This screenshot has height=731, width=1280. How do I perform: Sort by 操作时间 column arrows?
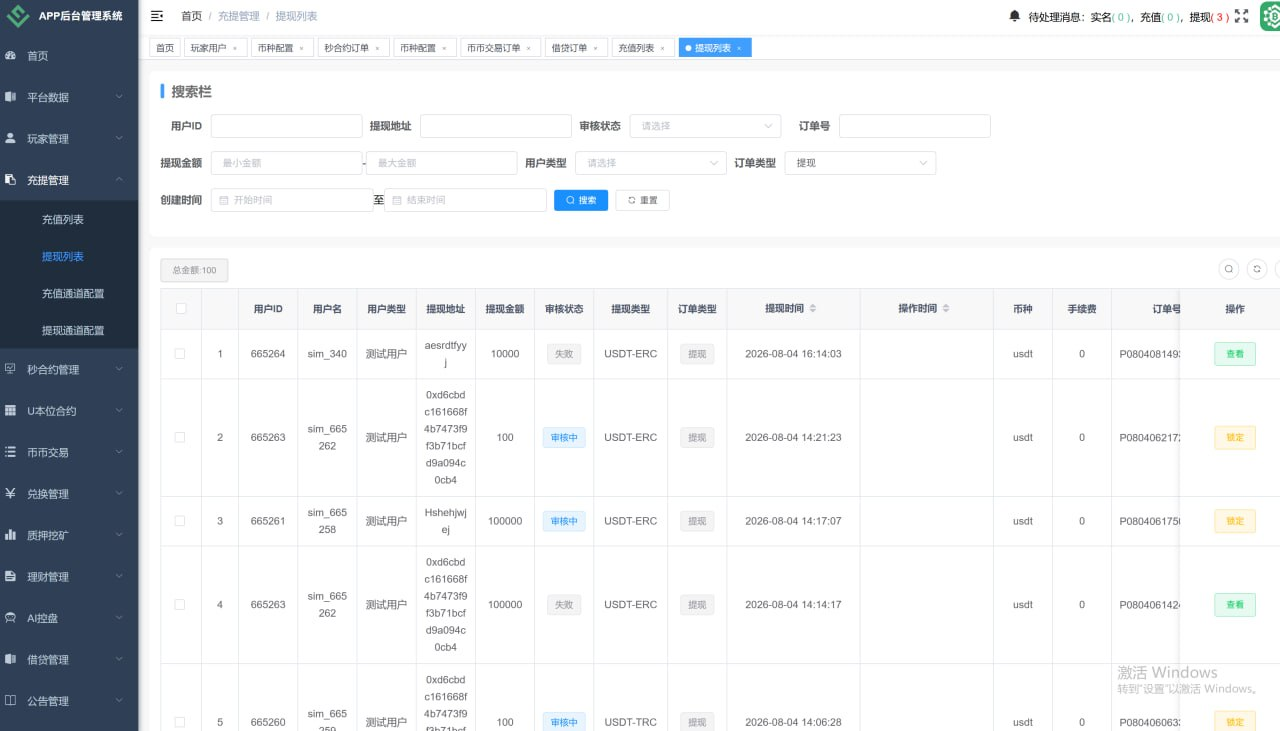(x=946, y=309)
